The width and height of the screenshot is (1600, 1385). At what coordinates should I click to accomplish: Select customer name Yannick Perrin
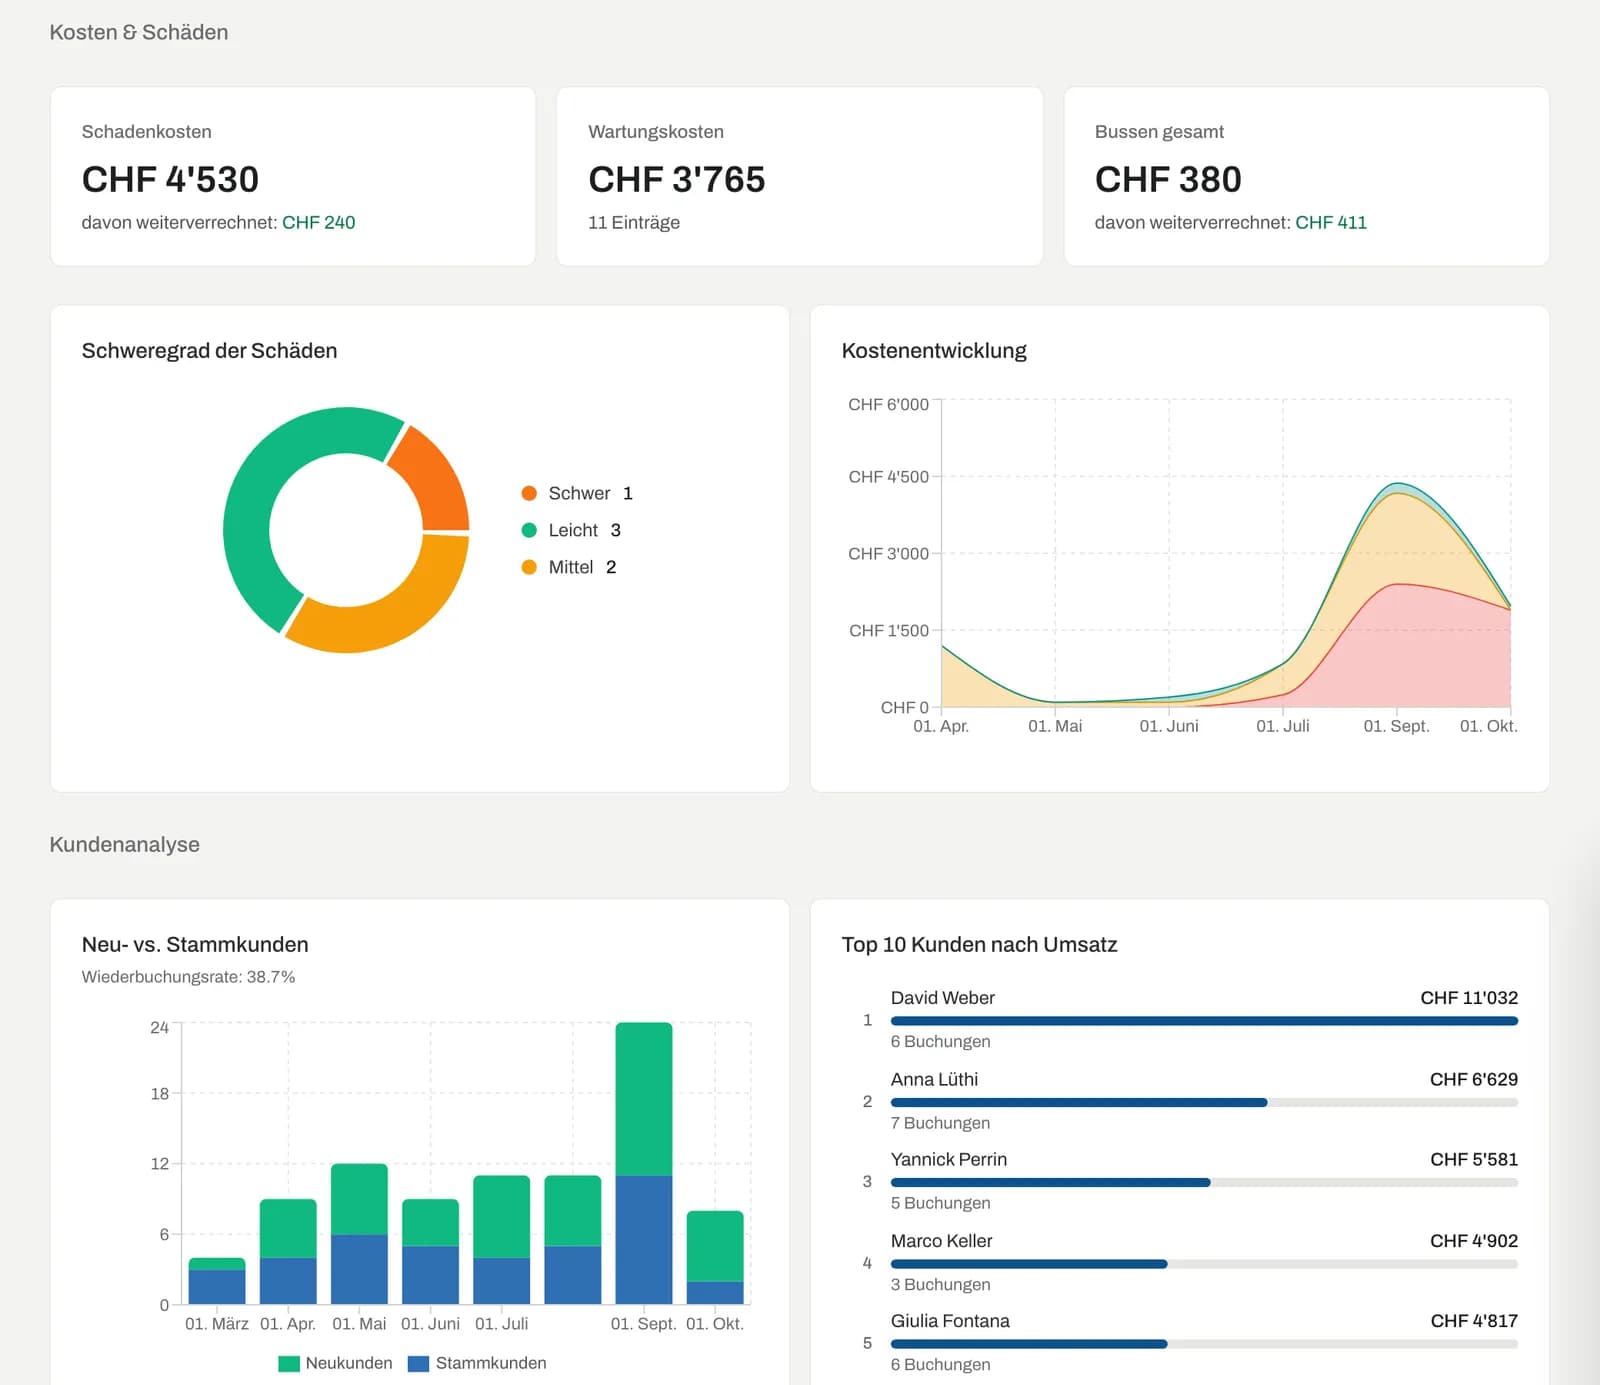coord(949,1159)
